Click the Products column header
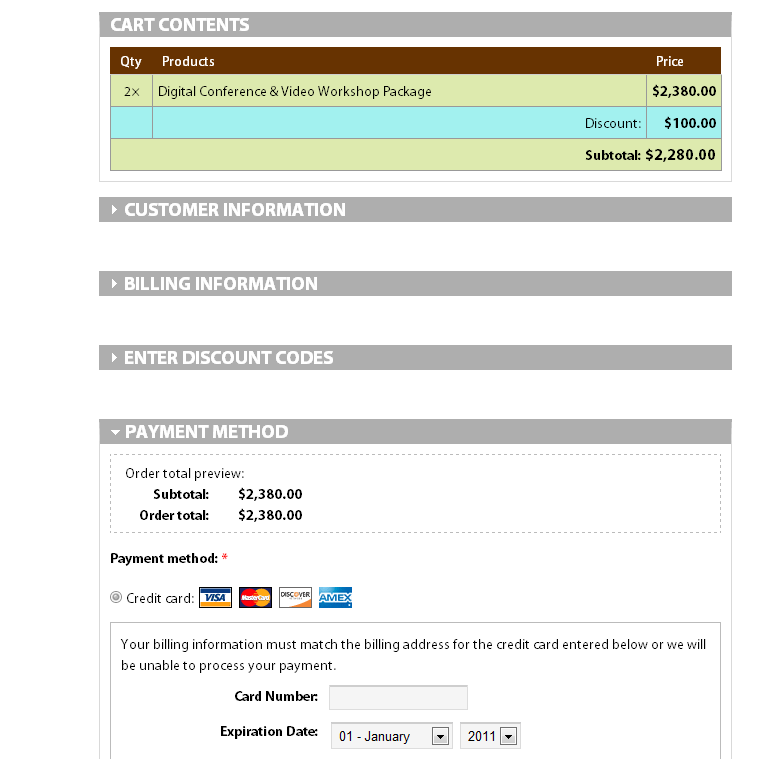759x759 pixels. coord(188,61)
